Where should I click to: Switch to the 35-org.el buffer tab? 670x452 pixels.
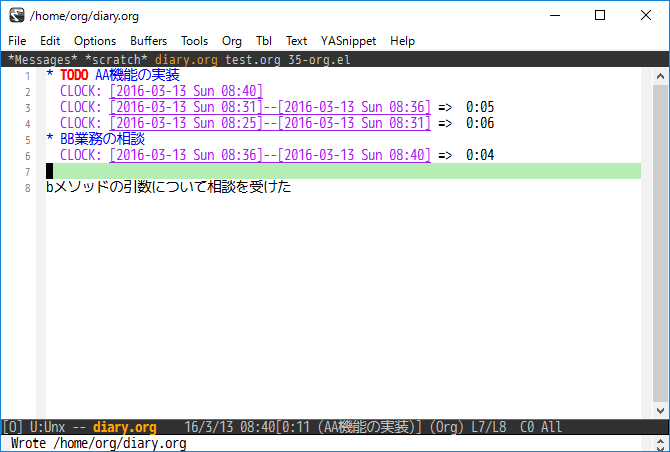click(319, 59)
